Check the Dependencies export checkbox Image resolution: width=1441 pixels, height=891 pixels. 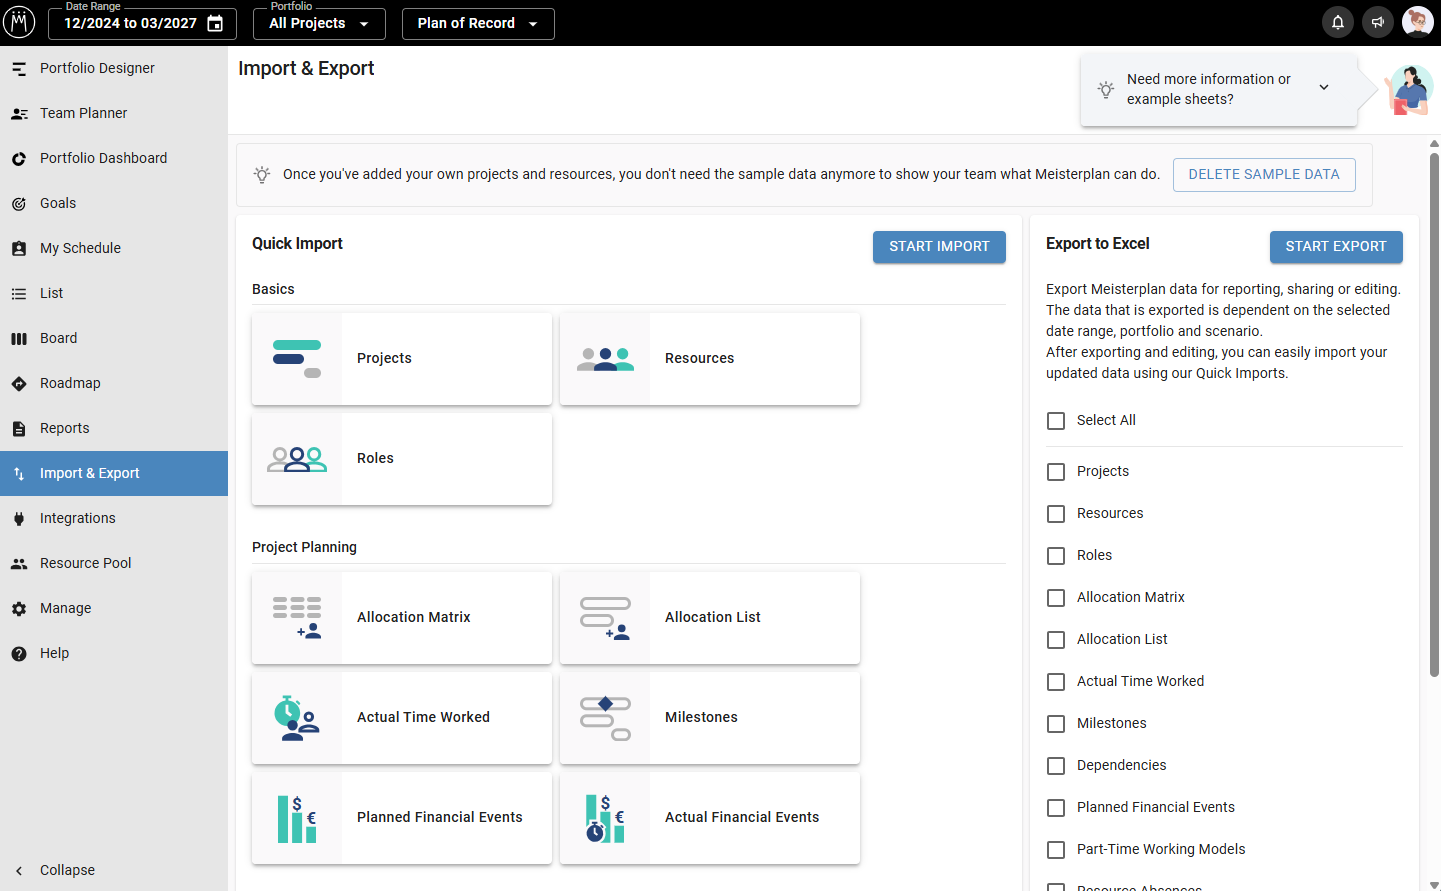(1056, 766)
